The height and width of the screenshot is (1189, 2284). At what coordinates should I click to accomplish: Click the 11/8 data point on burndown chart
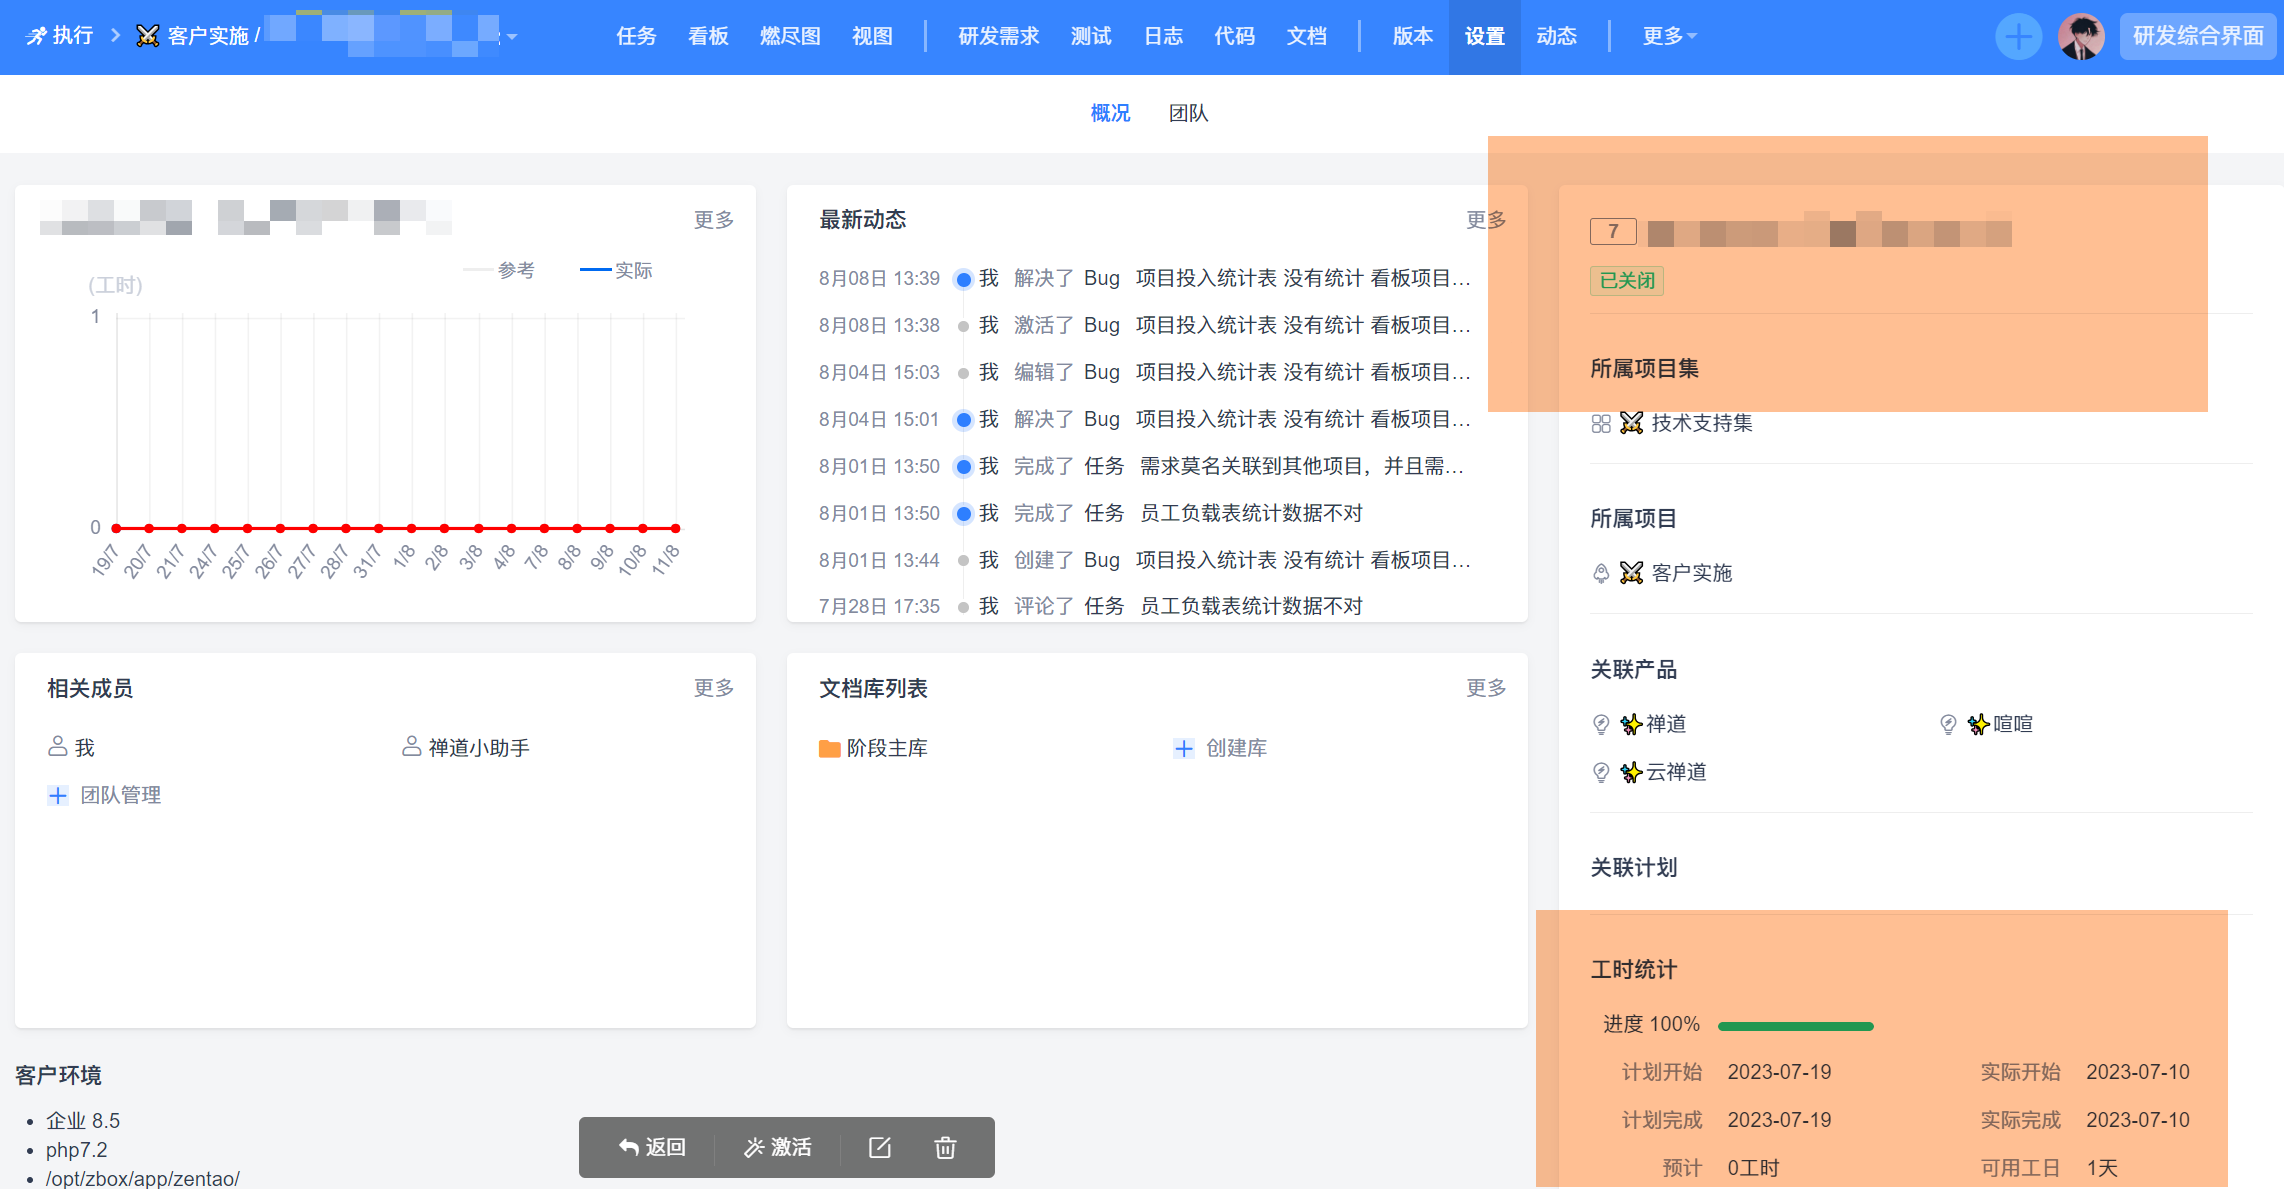click(676, 528)
